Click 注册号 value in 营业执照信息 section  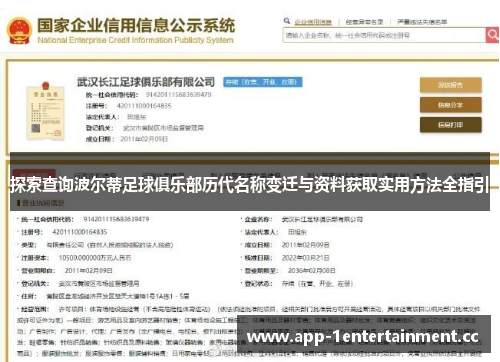[x=80, y=232]
